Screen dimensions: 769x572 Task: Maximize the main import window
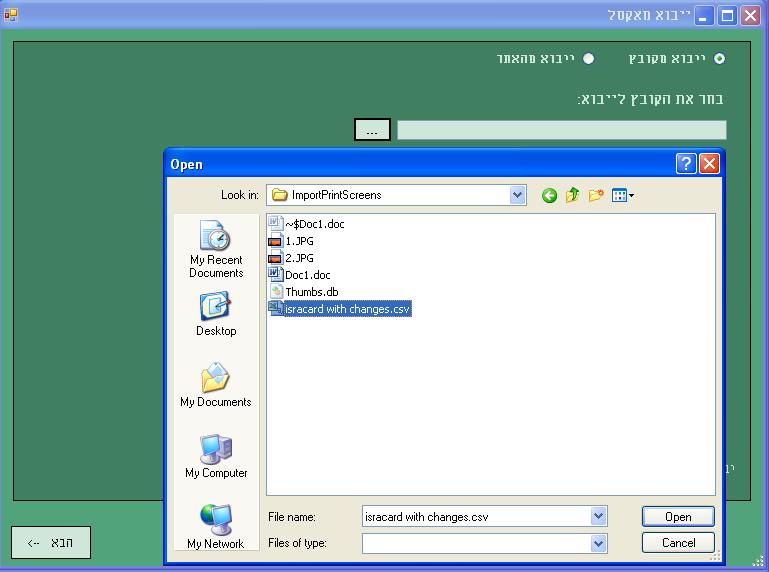[x=727, y=15]
